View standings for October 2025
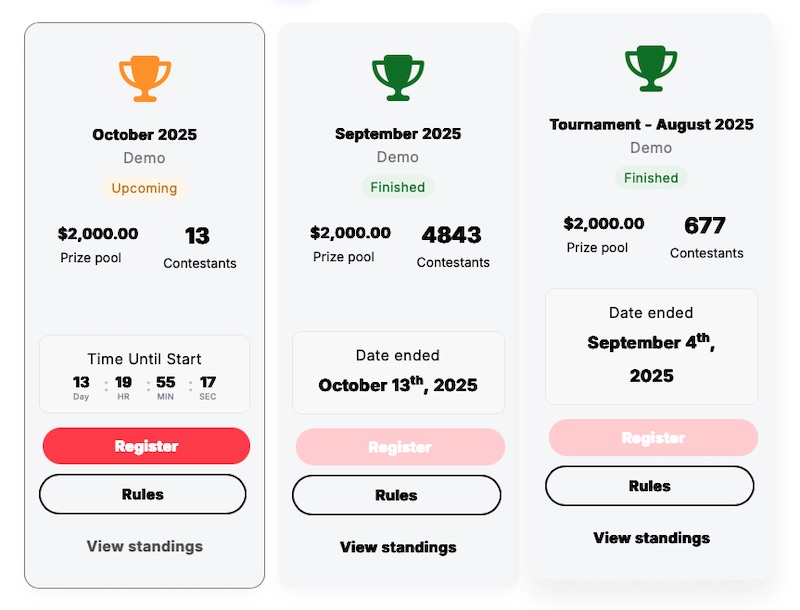The width and height of the screenshot is (800, 610). (x=143, y=546)
